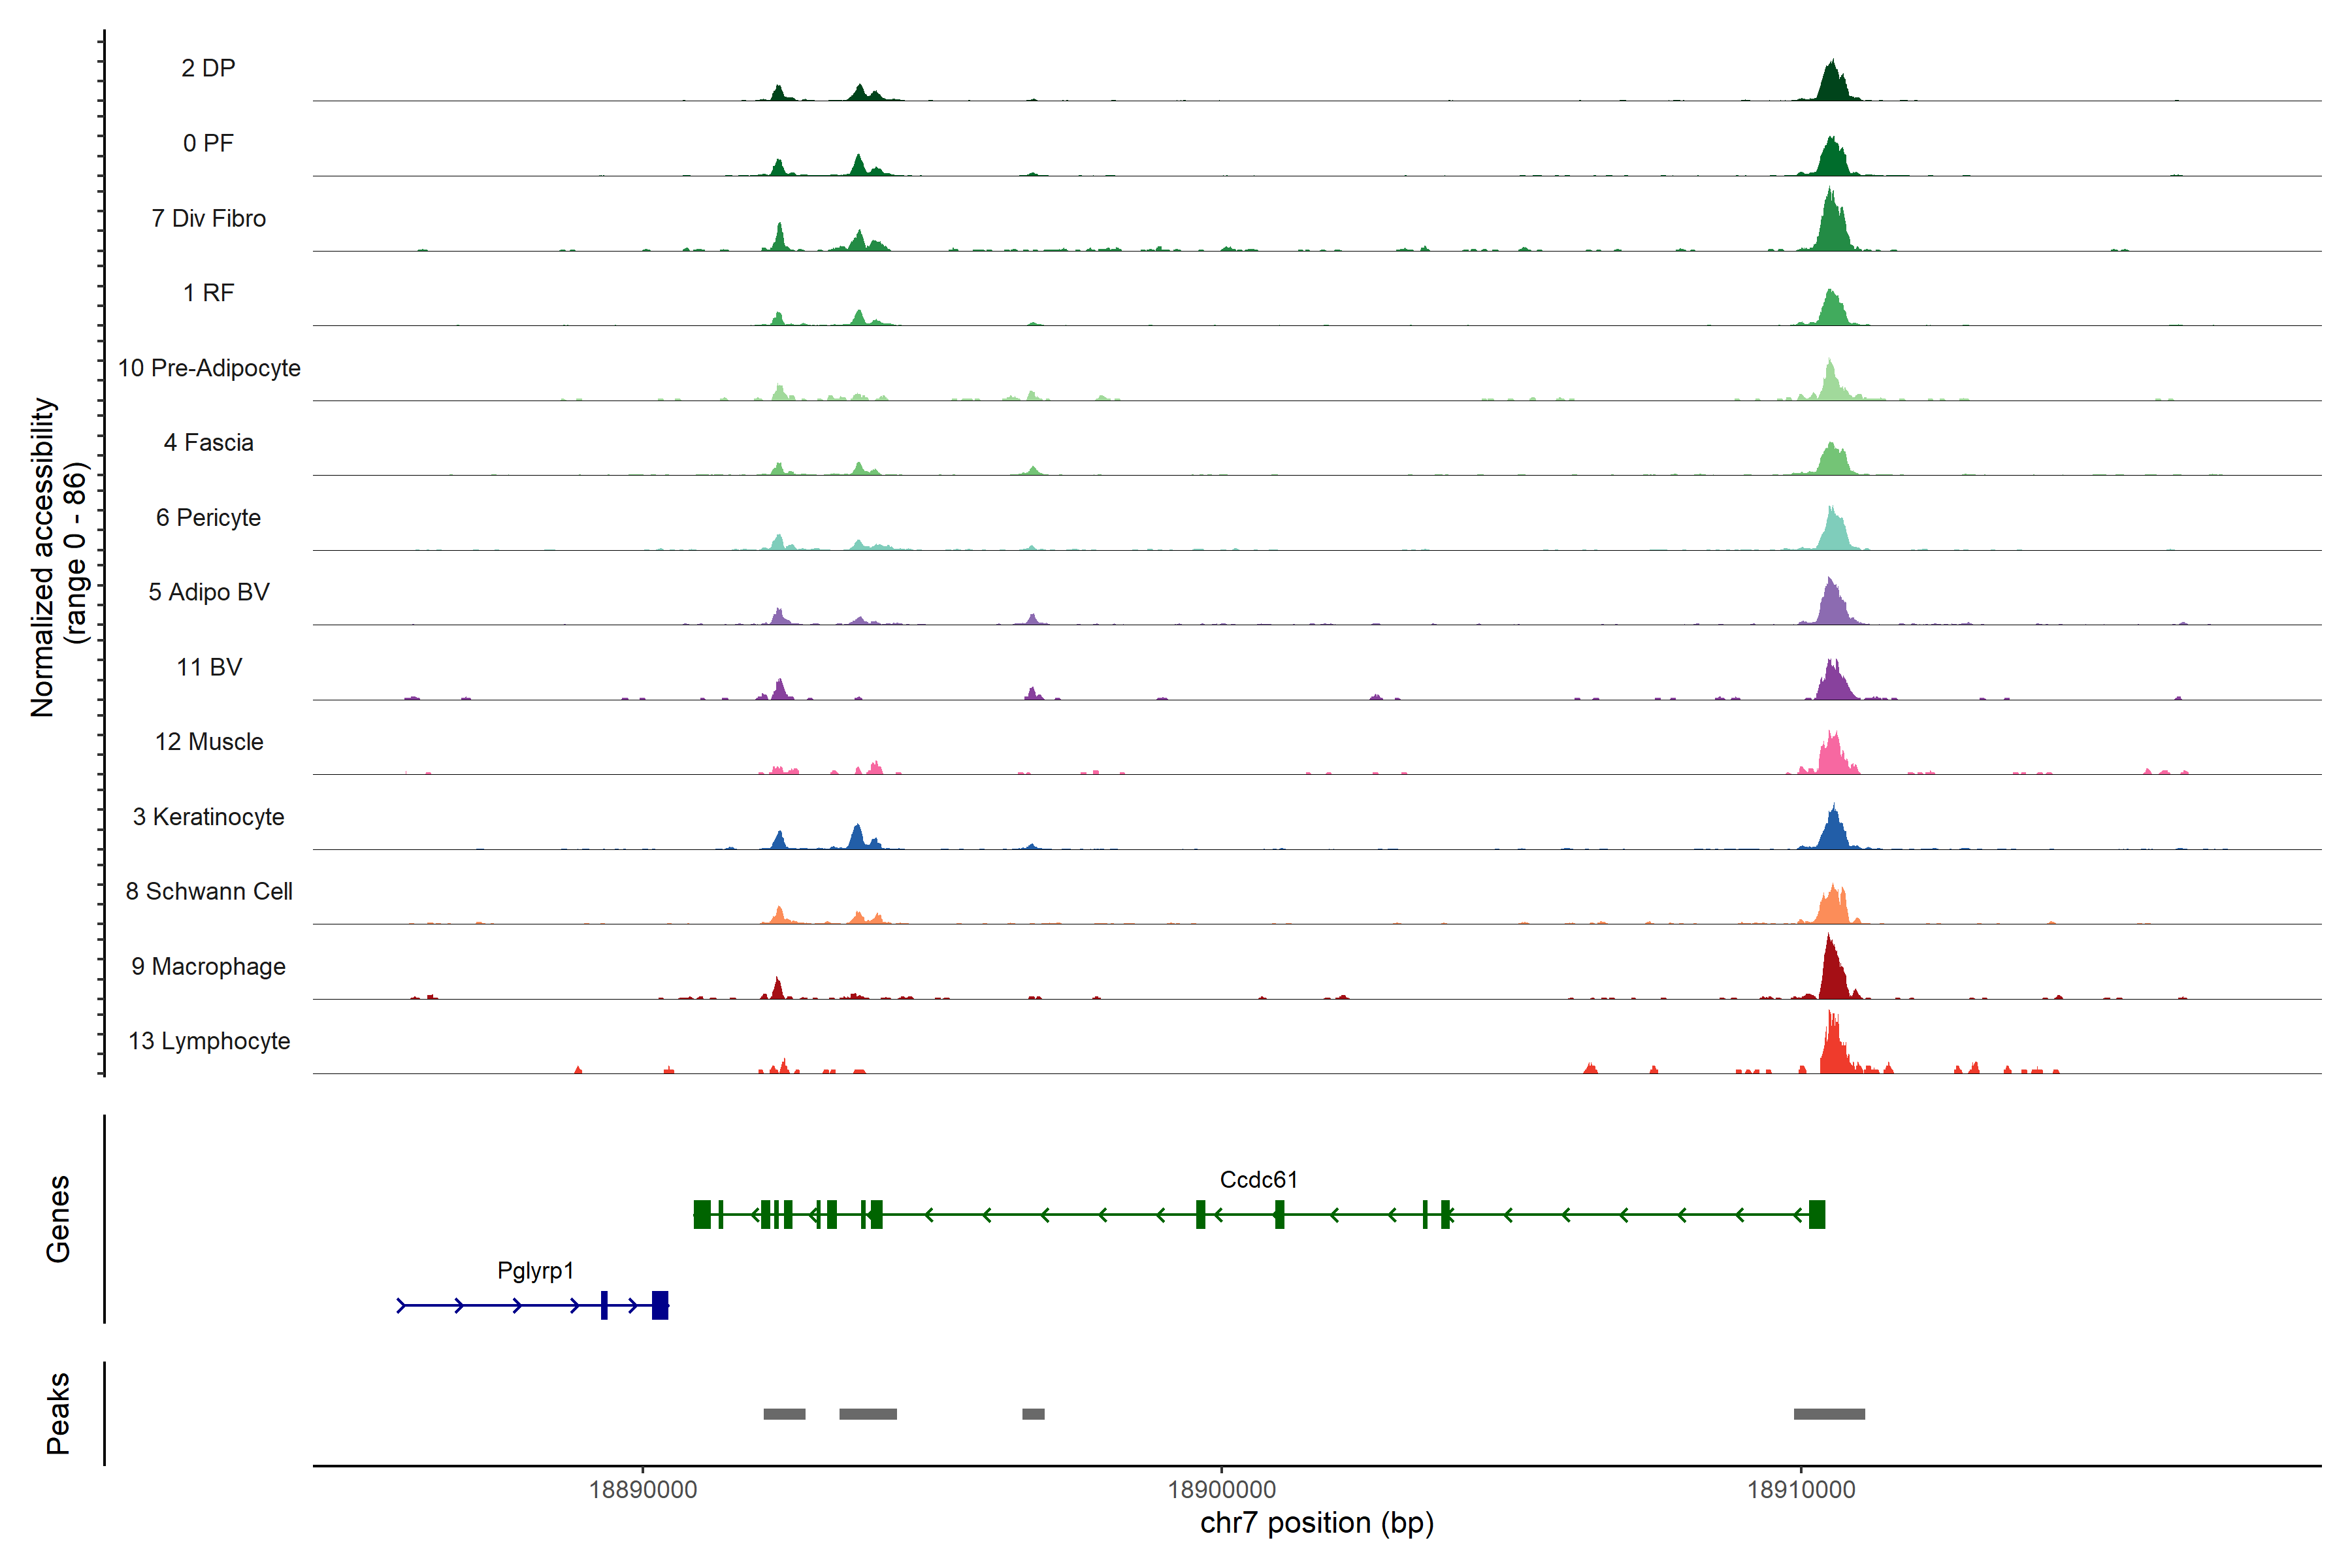2352x1568 pixels.
Task: Click the 18900000 axis tick label
Action: tap(1221, 1490)
